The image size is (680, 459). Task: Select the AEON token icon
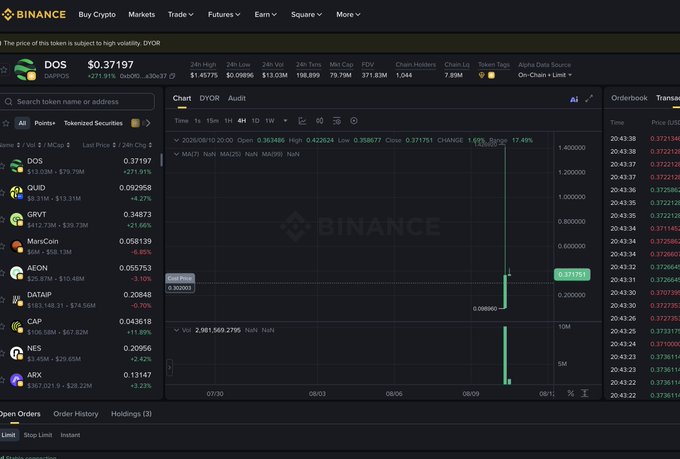(x=16, y=273)
